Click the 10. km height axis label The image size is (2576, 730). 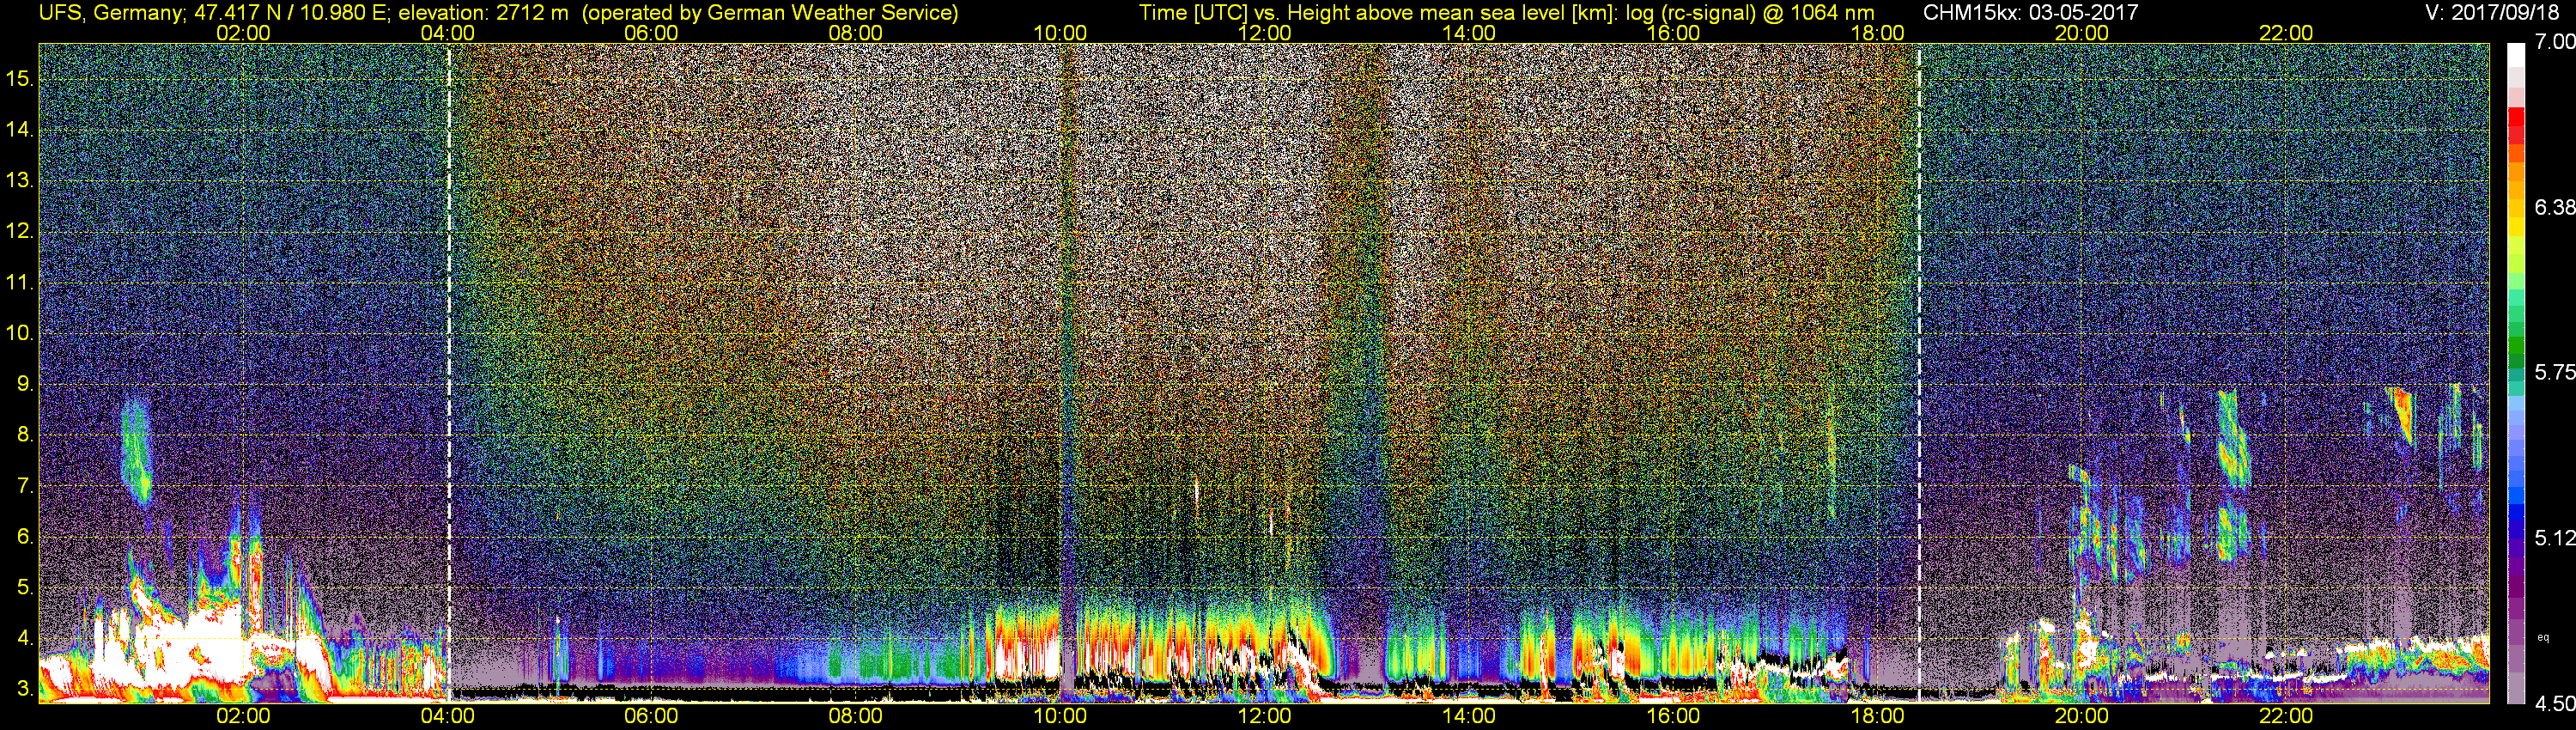pos(20,333)
